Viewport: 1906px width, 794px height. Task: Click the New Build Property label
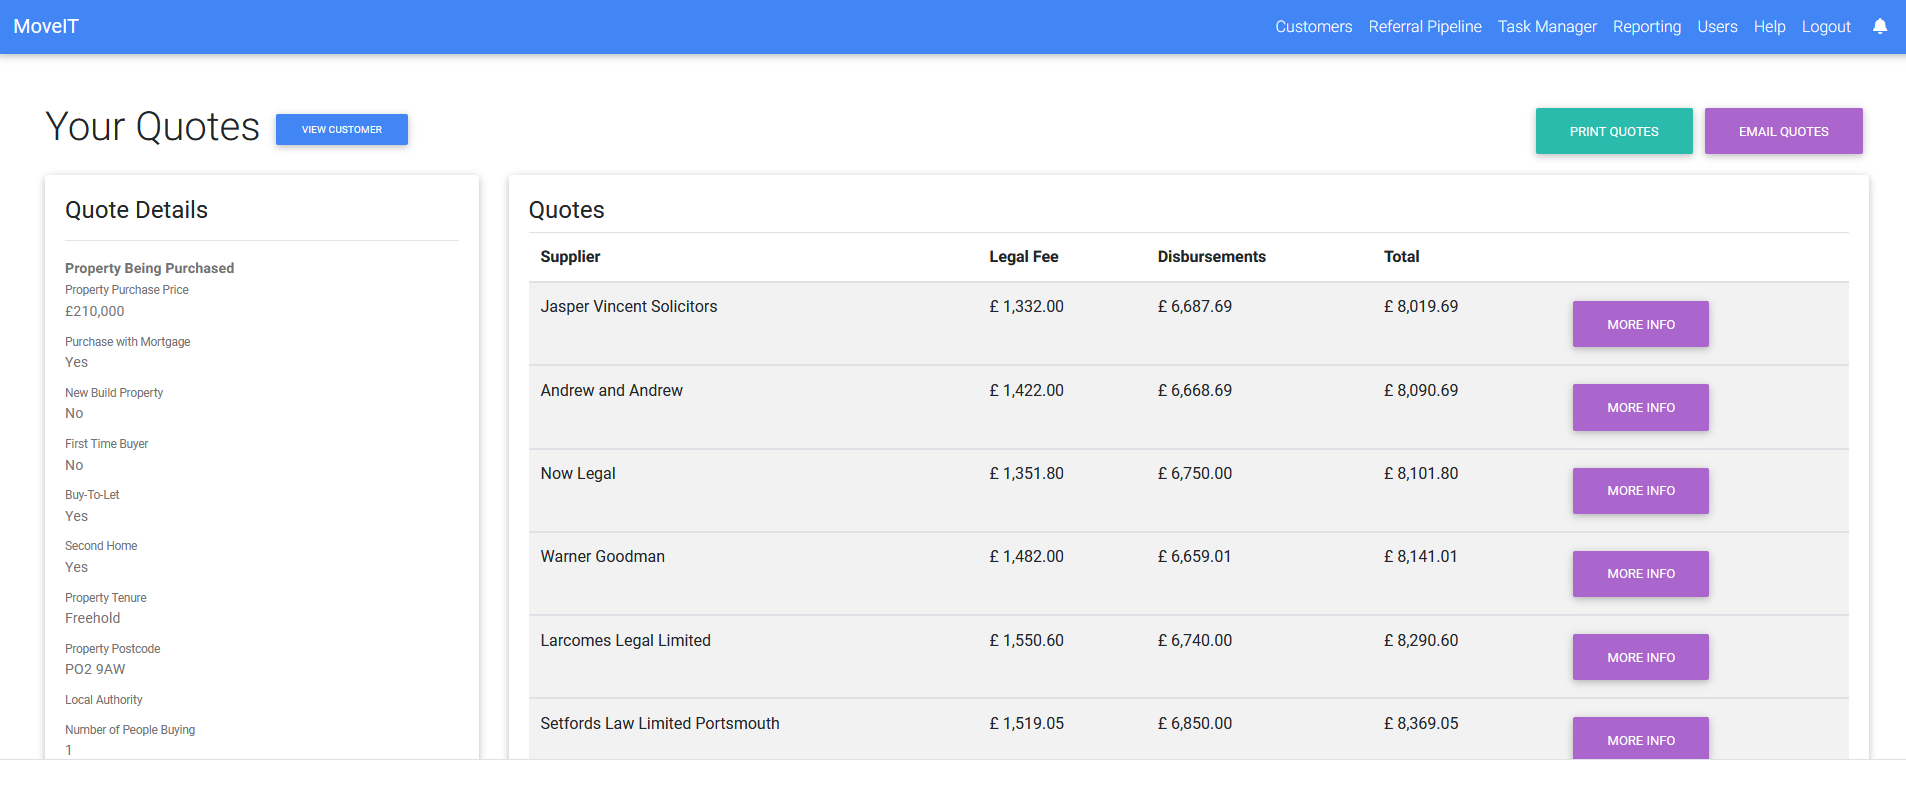[x=114, y=393]
